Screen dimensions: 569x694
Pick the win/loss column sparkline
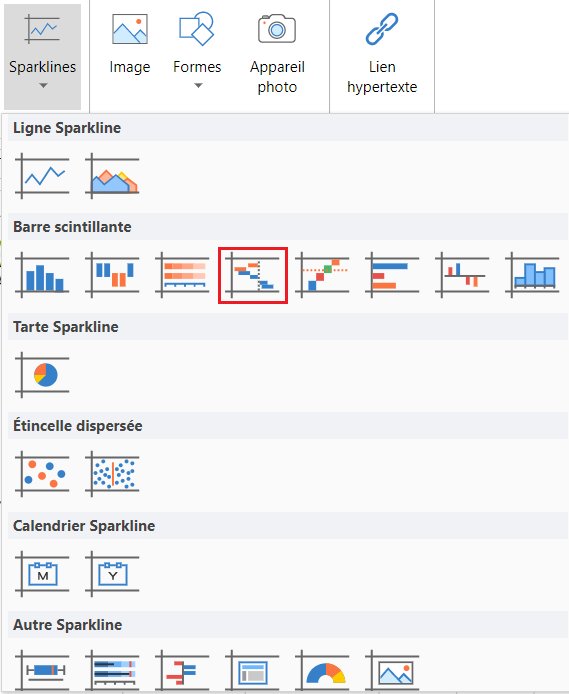[112, 275]
